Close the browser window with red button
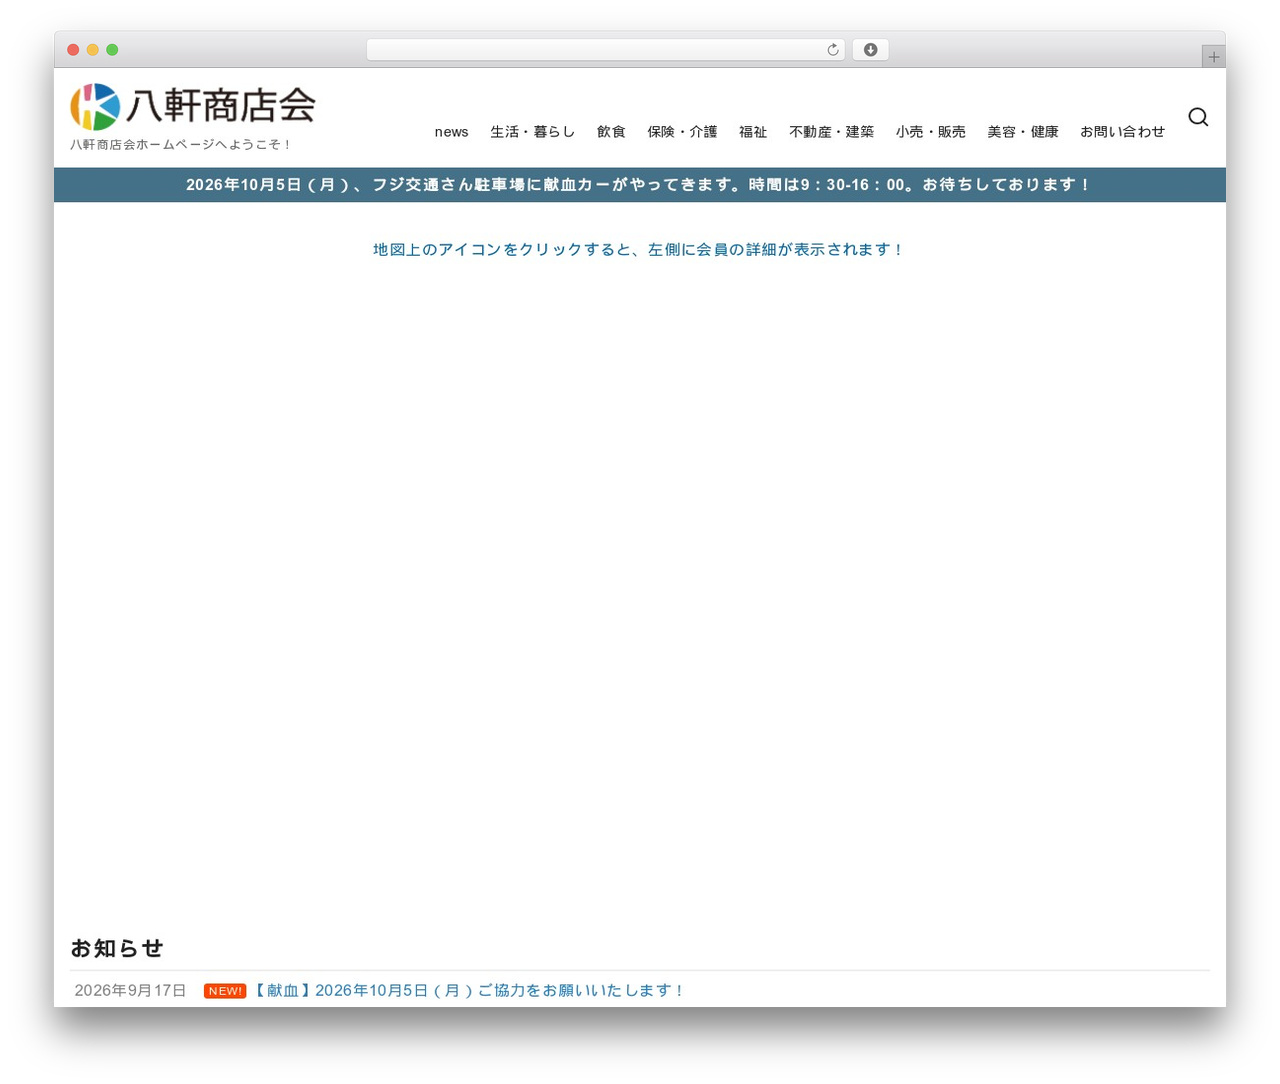The width and height of the screenshot is (1280, 1084). coord(73,50)
